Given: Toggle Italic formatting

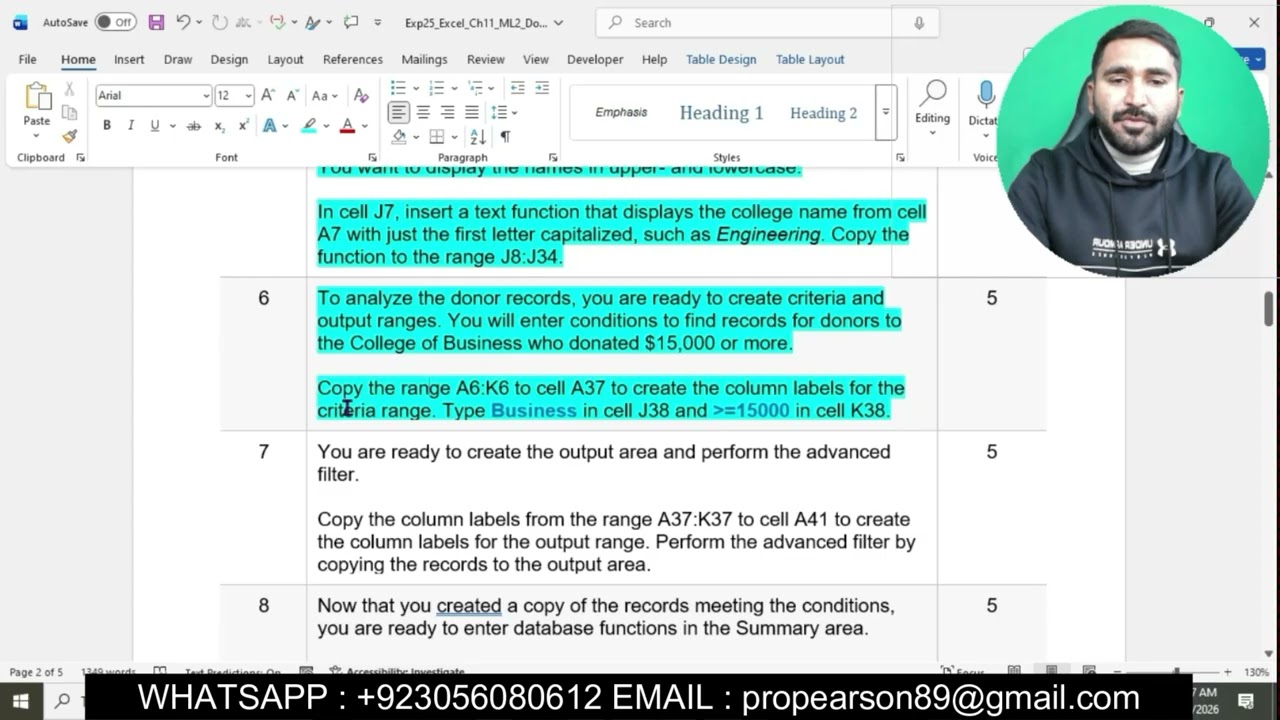Looking at the screenshot, I should pyautogui.click(x=131, y=126).
